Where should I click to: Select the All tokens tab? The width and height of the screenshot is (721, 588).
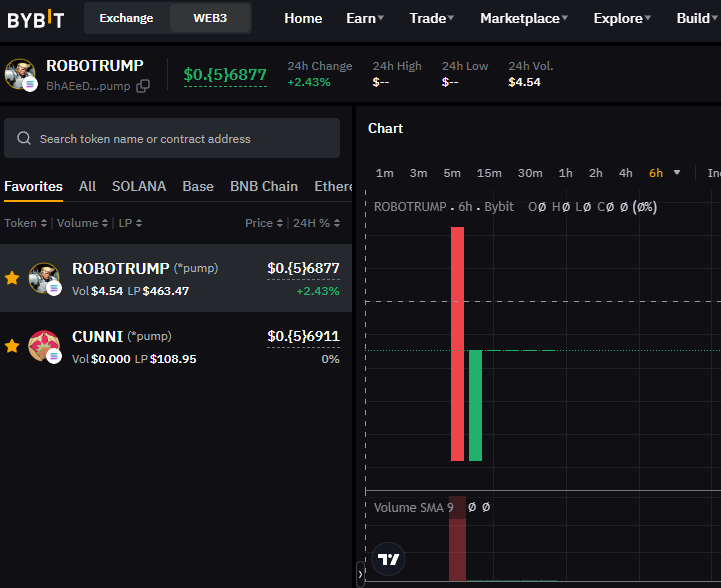(x=87, y=187)
